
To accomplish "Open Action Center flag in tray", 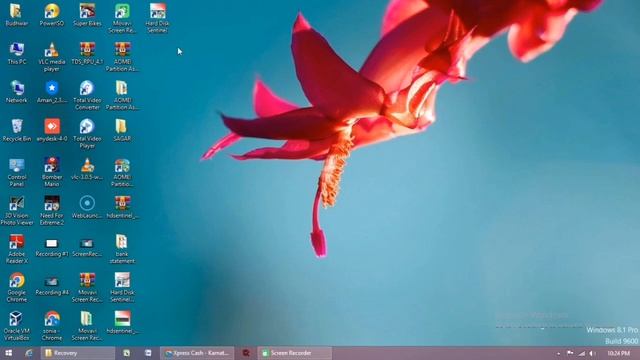I will (570, 353).
